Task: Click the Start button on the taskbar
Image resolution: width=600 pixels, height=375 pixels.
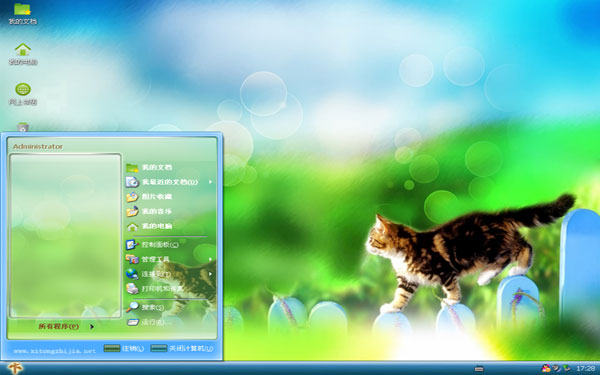Action: click(x=15, y=368)
